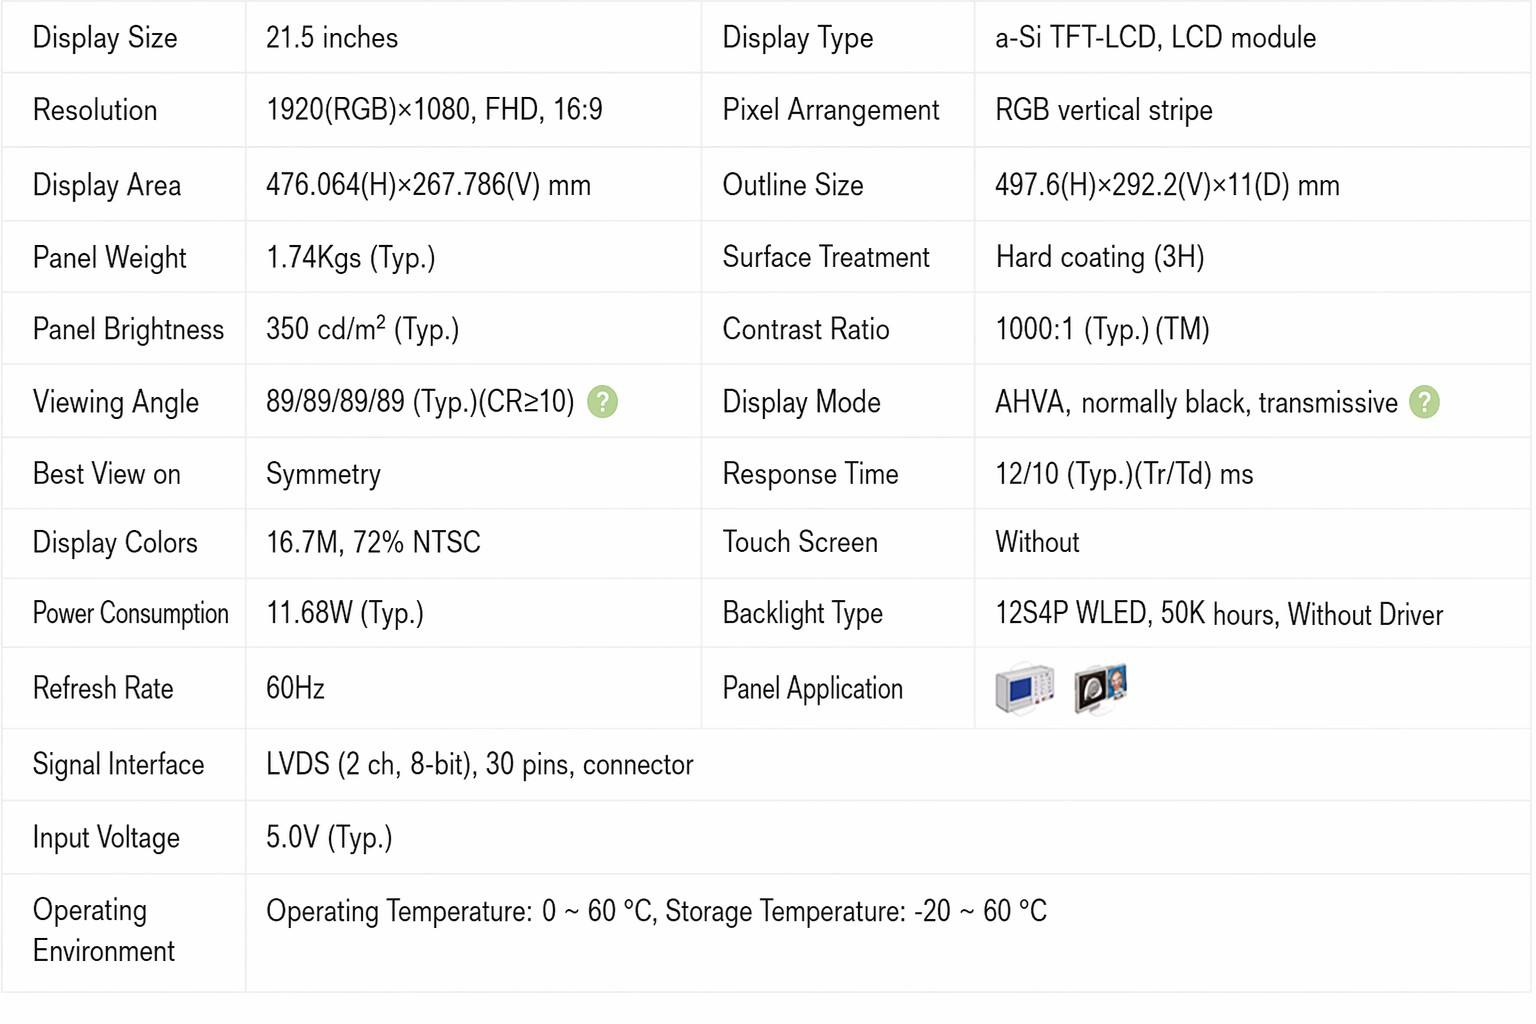
Task: Select the Outline Size dimensions value
Action: 1167,185
